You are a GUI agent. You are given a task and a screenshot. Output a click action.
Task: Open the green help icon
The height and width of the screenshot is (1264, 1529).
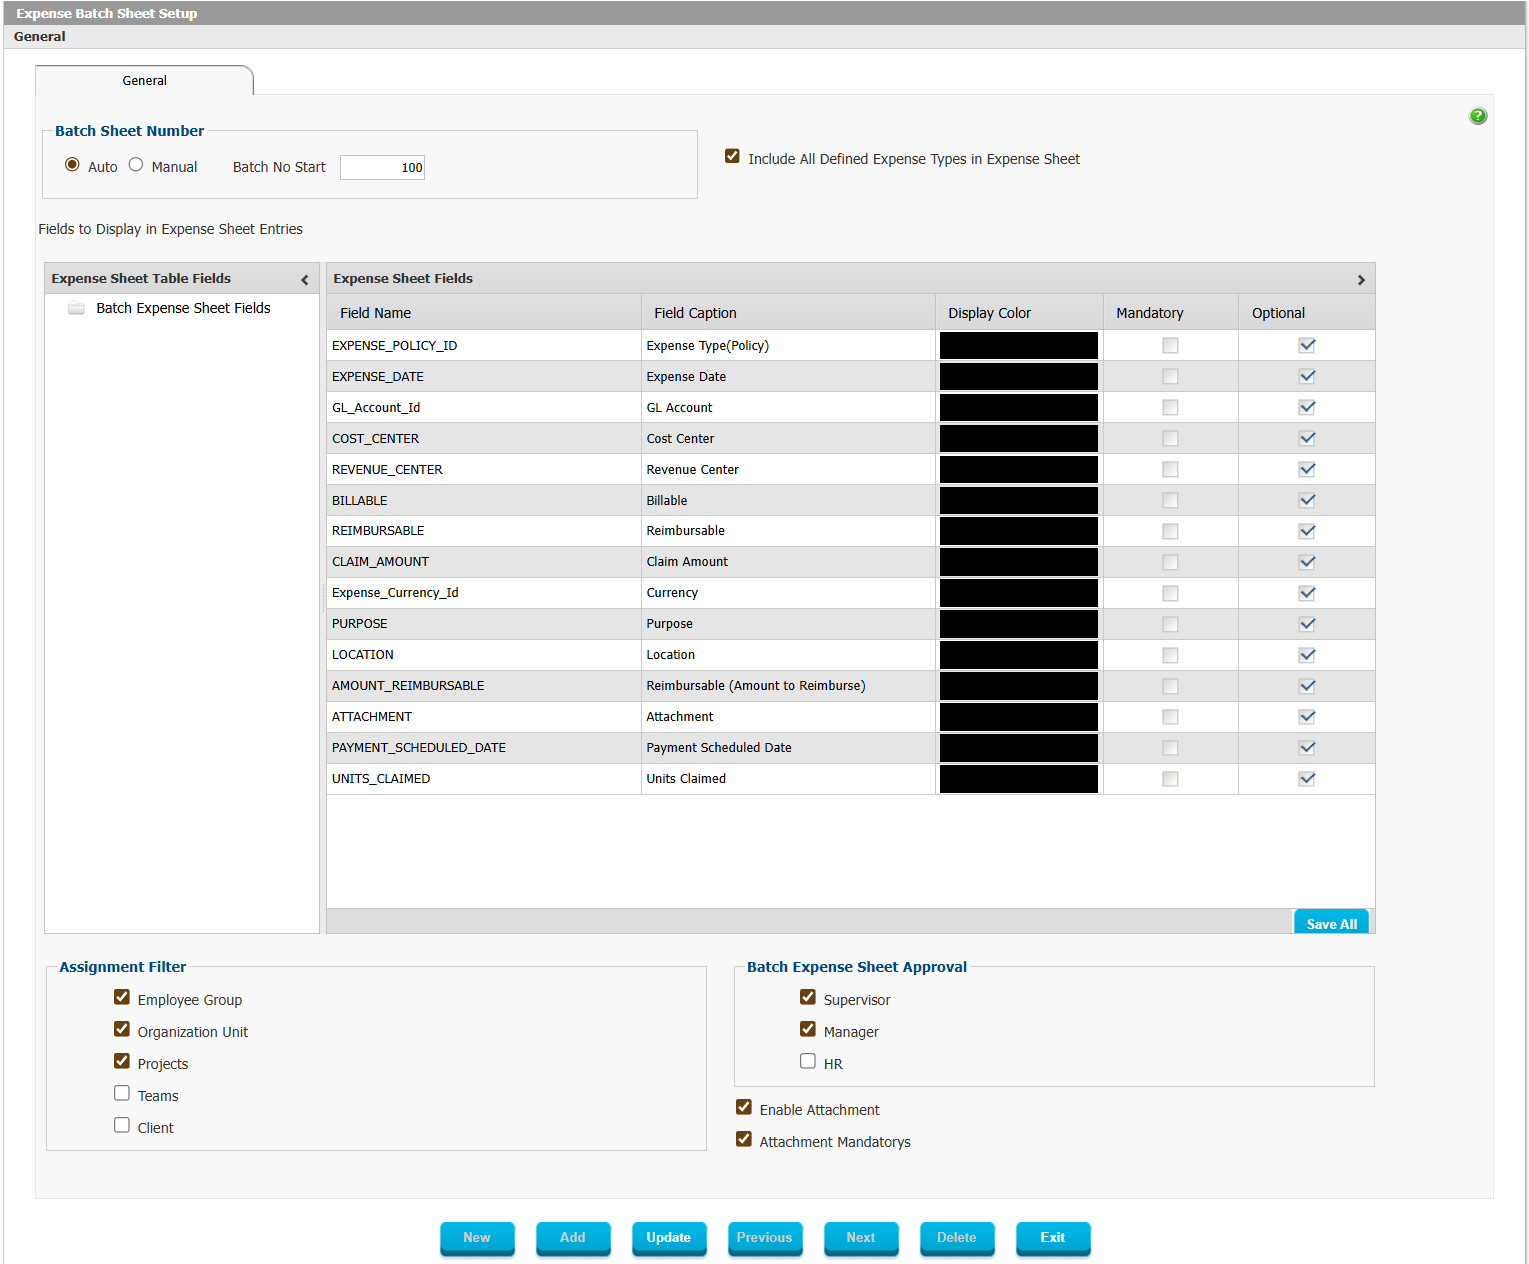1478,116
